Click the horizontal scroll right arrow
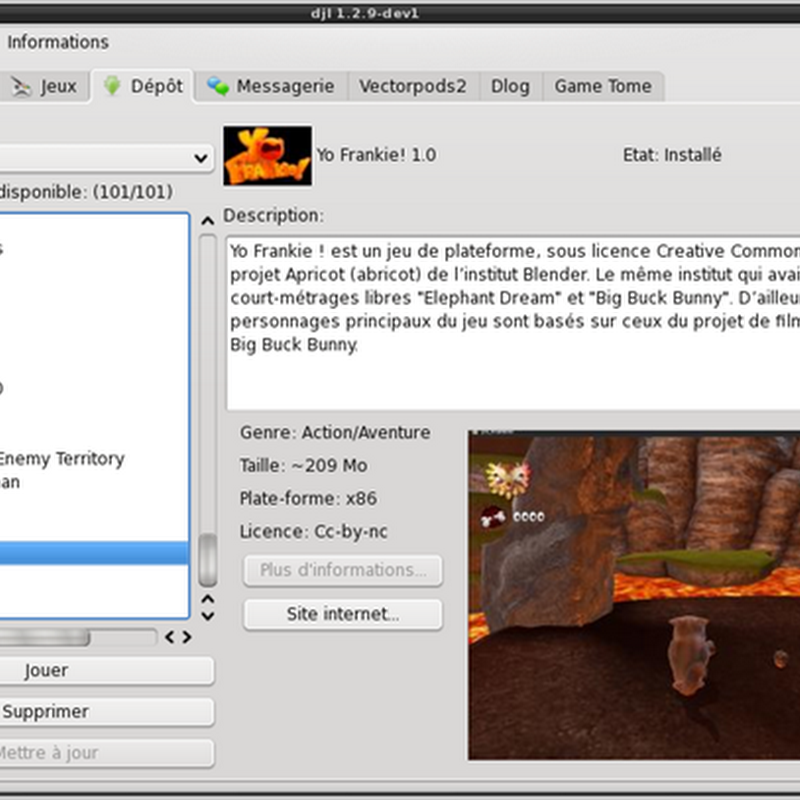The image size is (800, 800). tap(187, 637)
